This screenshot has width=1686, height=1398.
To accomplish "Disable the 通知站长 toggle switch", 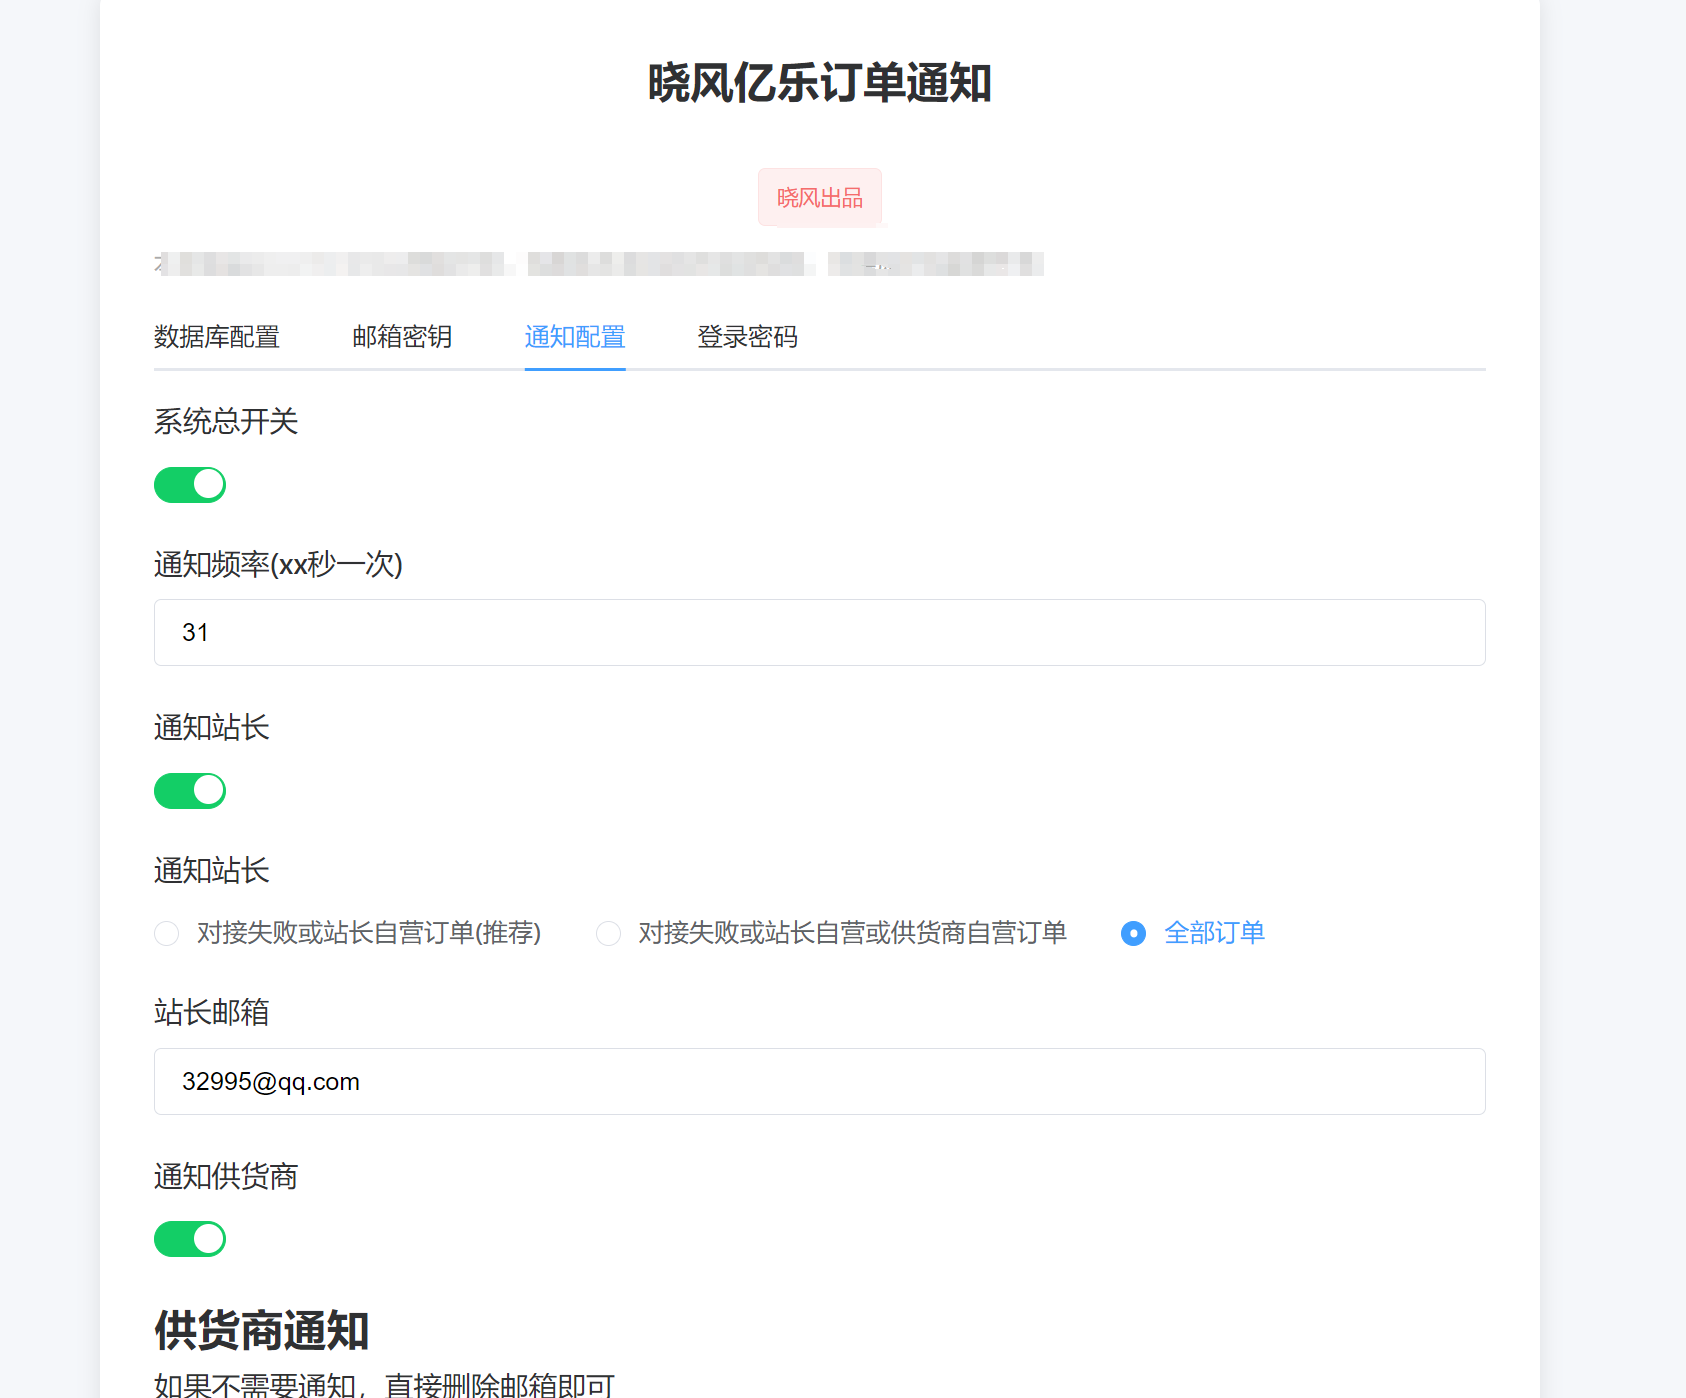I will click(190, 791).
